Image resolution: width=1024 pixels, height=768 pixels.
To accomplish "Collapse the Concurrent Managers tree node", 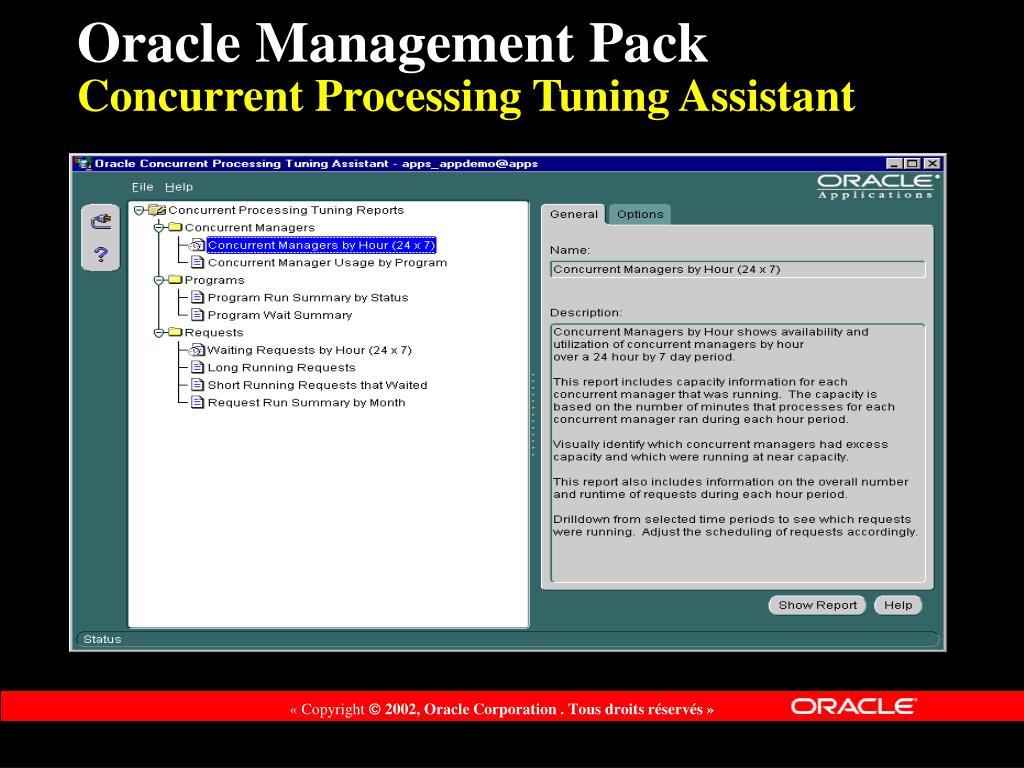I will [159, 227].
